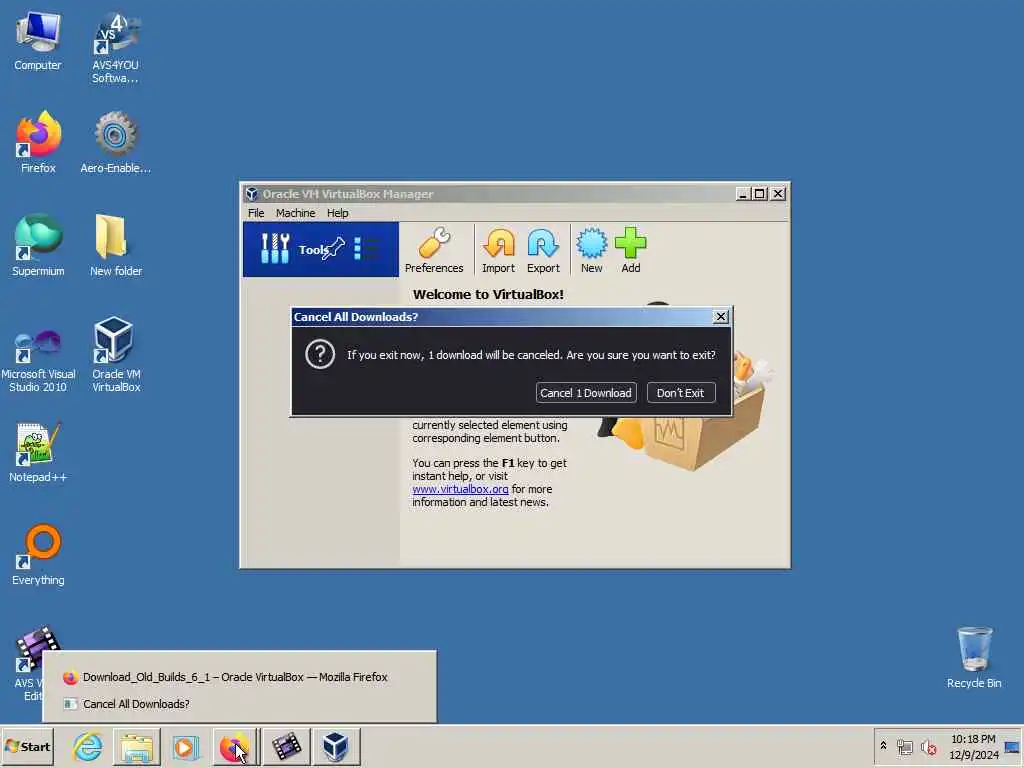
Task: Select the Recycle Bin icon
Action: [974, 658]
